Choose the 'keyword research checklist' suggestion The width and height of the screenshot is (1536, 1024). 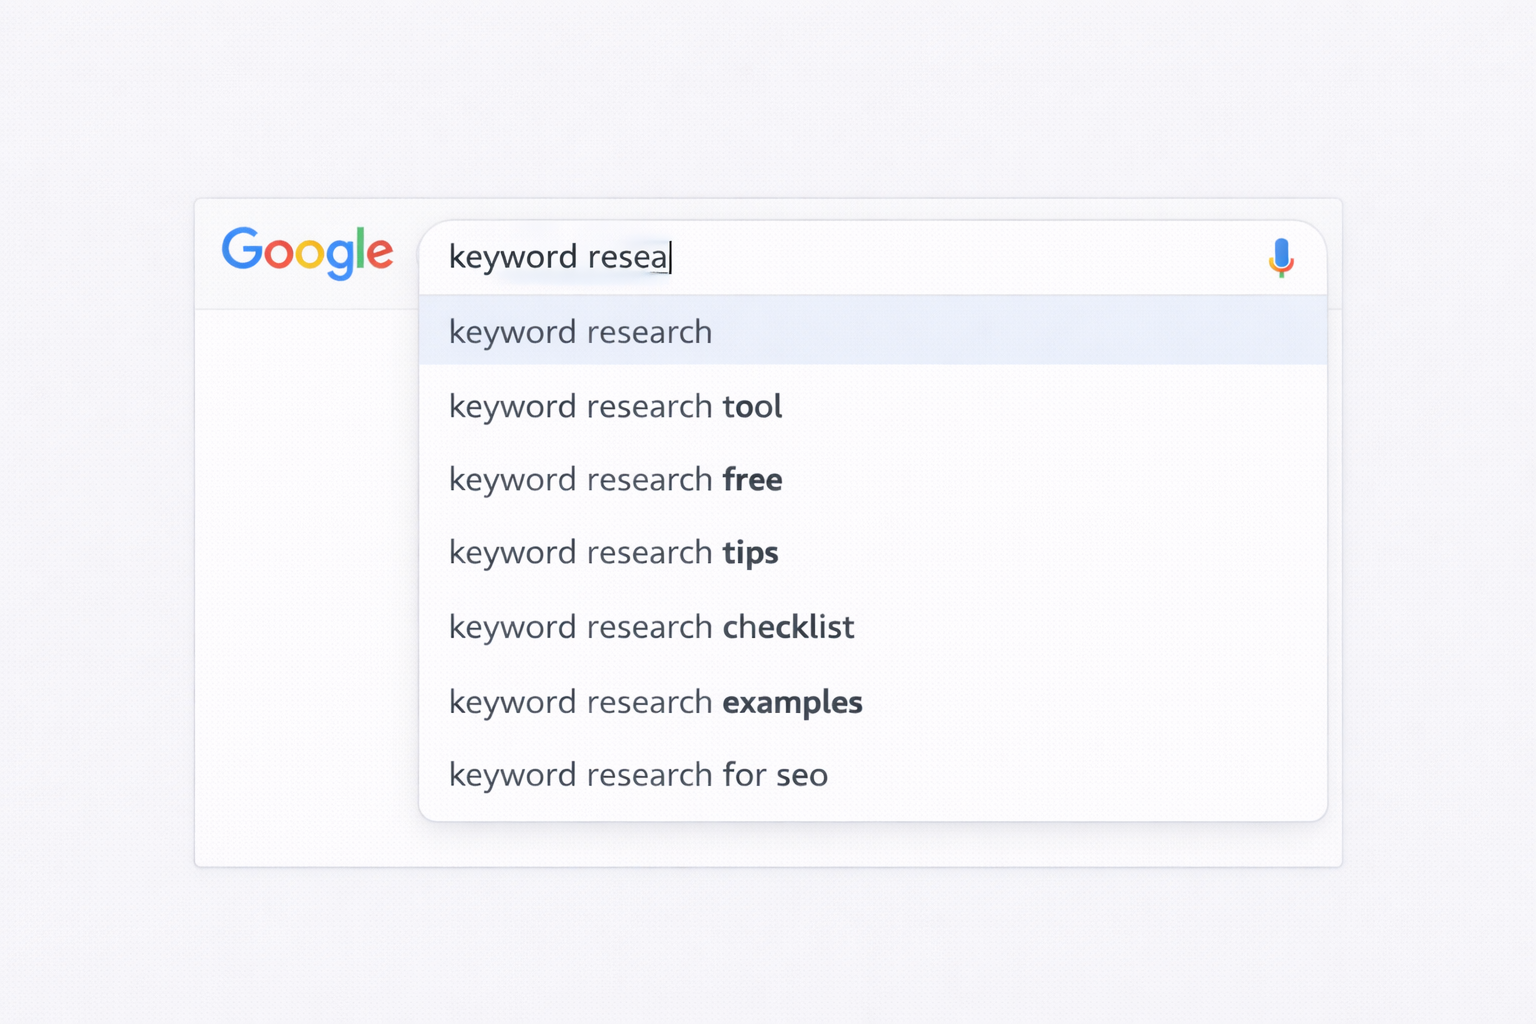651,627
